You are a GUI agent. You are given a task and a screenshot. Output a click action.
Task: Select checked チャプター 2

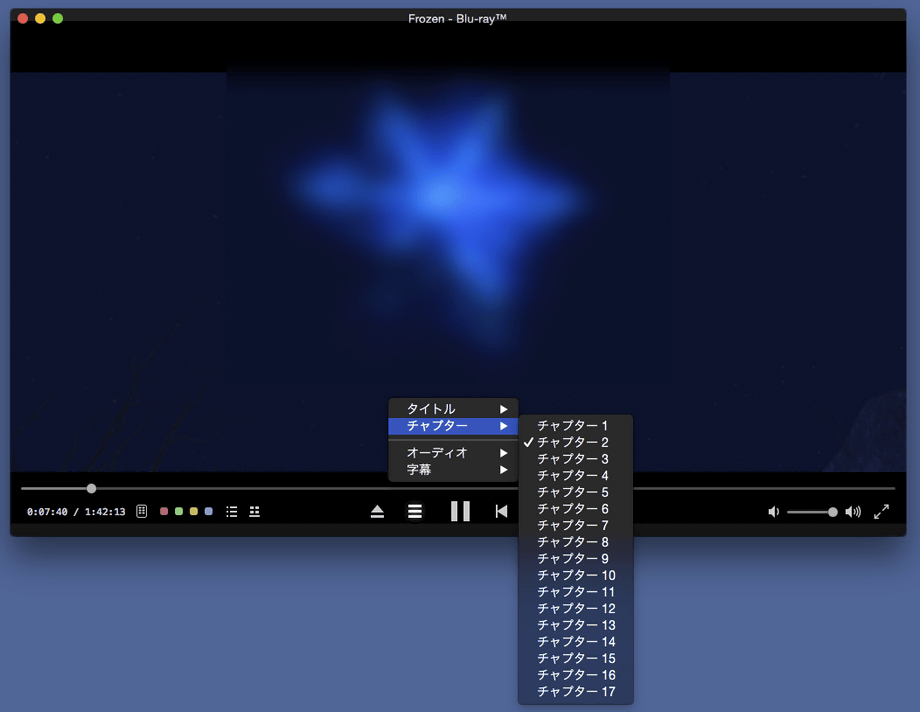click(x=576, y=442)
